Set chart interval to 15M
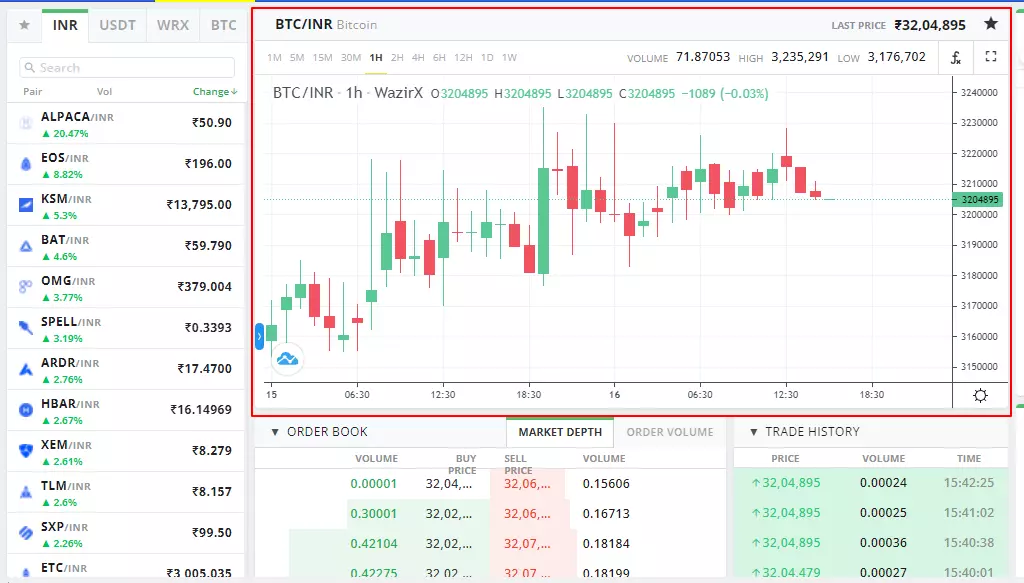The image size is (1024, 583). [x=322, y=57]
